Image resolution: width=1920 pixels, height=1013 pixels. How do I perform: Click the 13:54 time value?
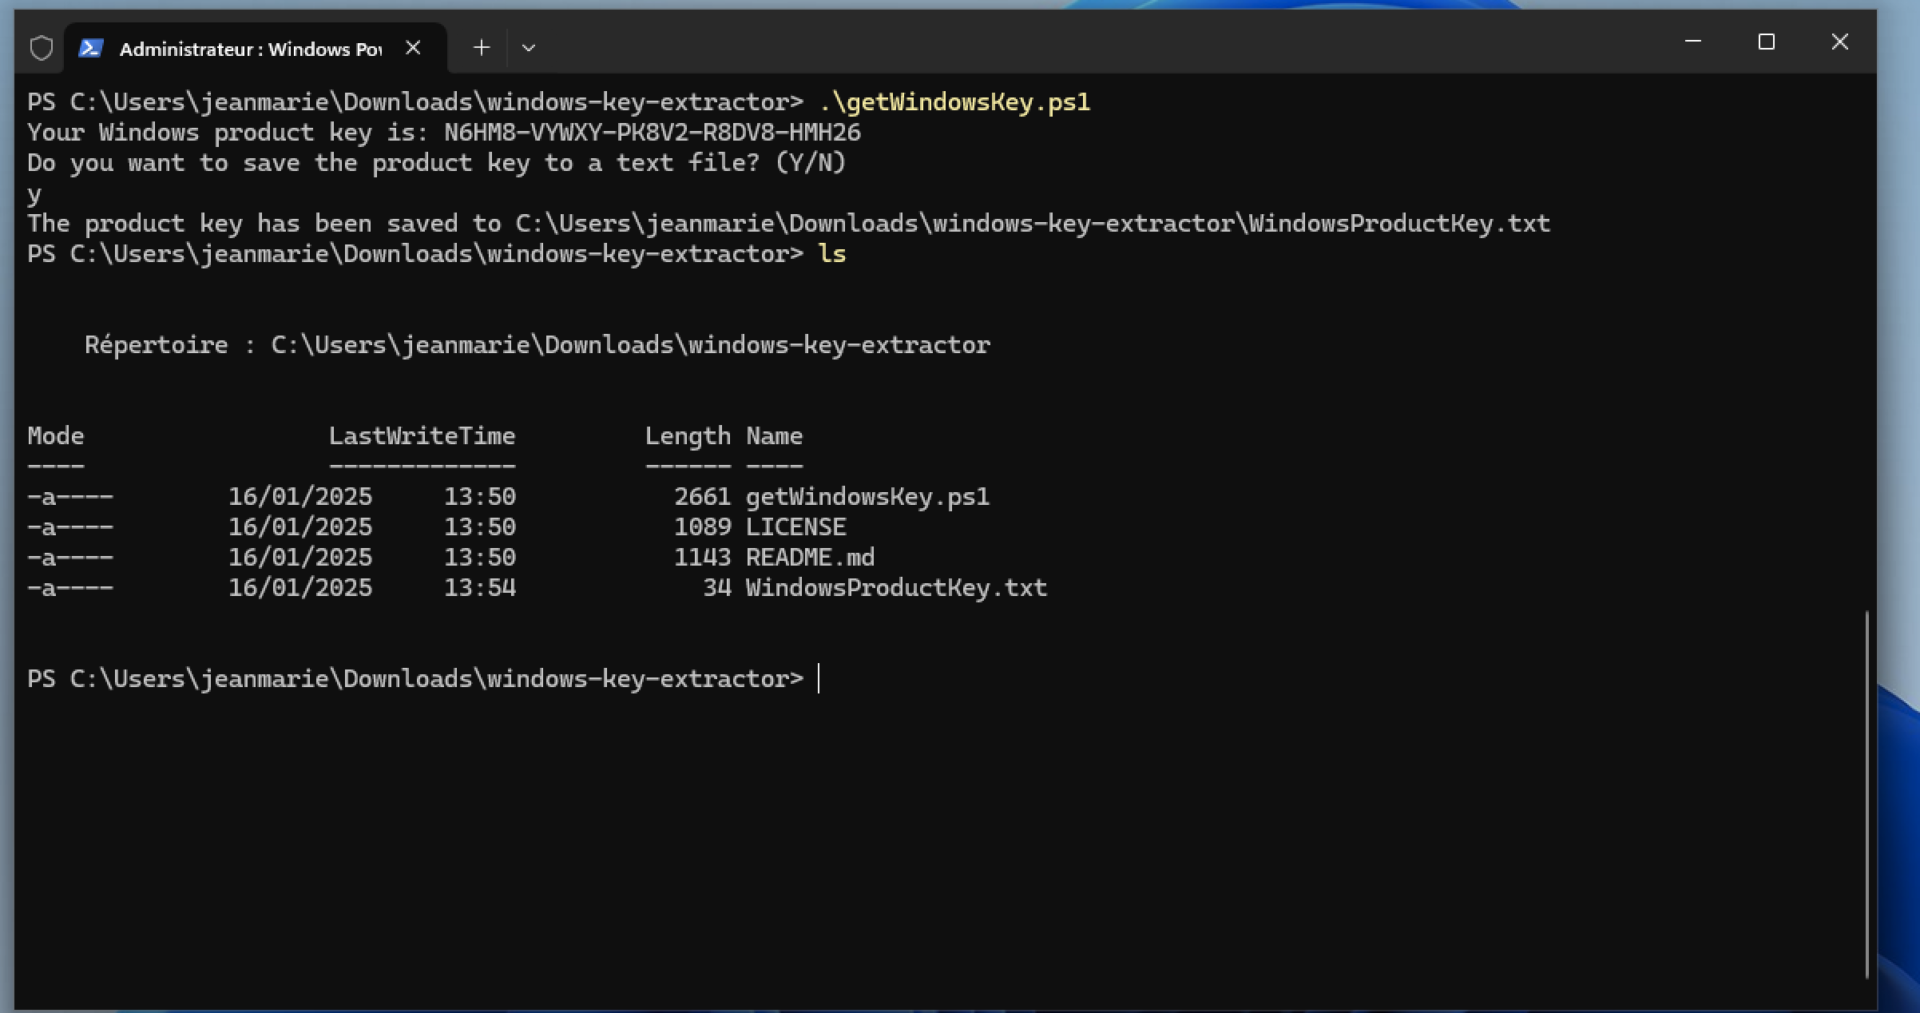point(480,588)
